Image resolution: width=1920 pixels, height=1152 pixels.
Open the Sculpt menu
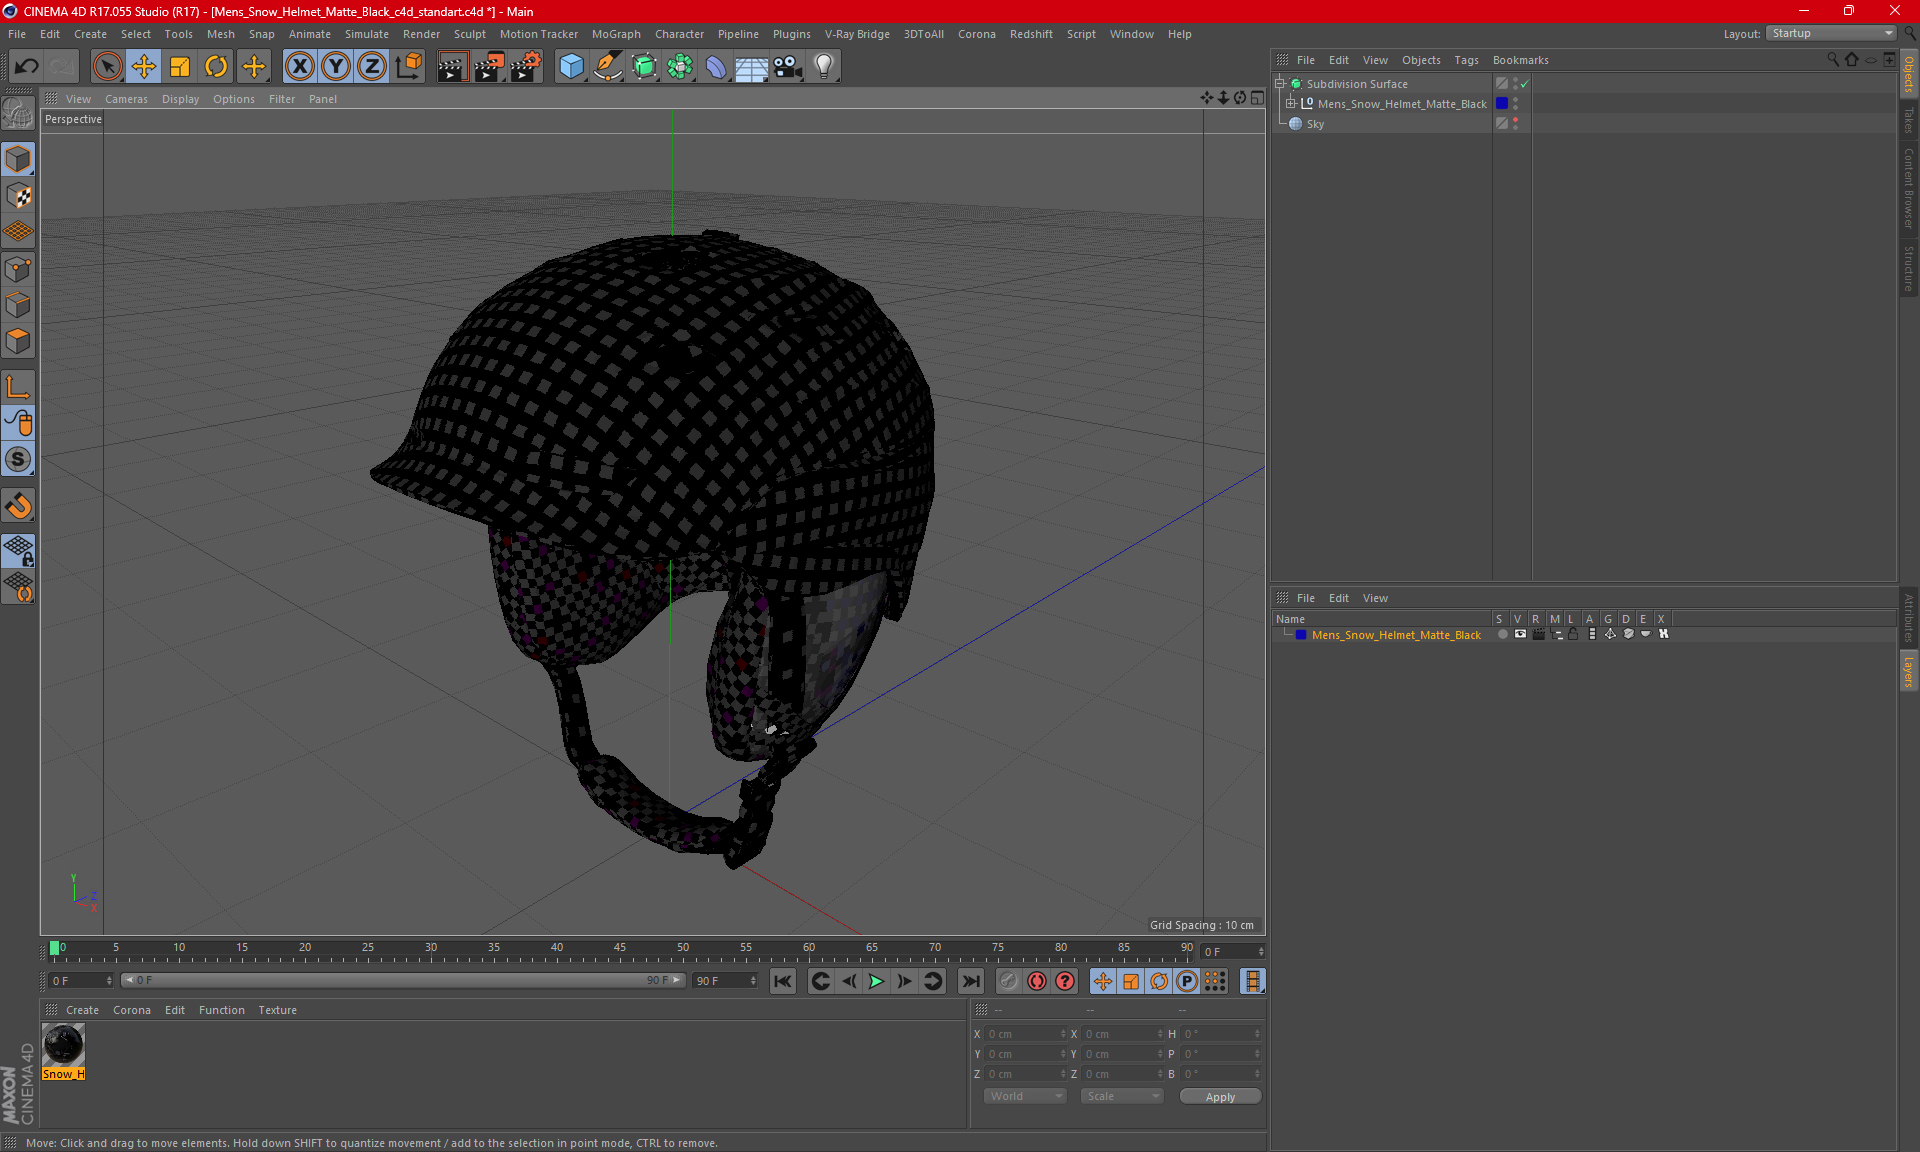click(469, 34)
